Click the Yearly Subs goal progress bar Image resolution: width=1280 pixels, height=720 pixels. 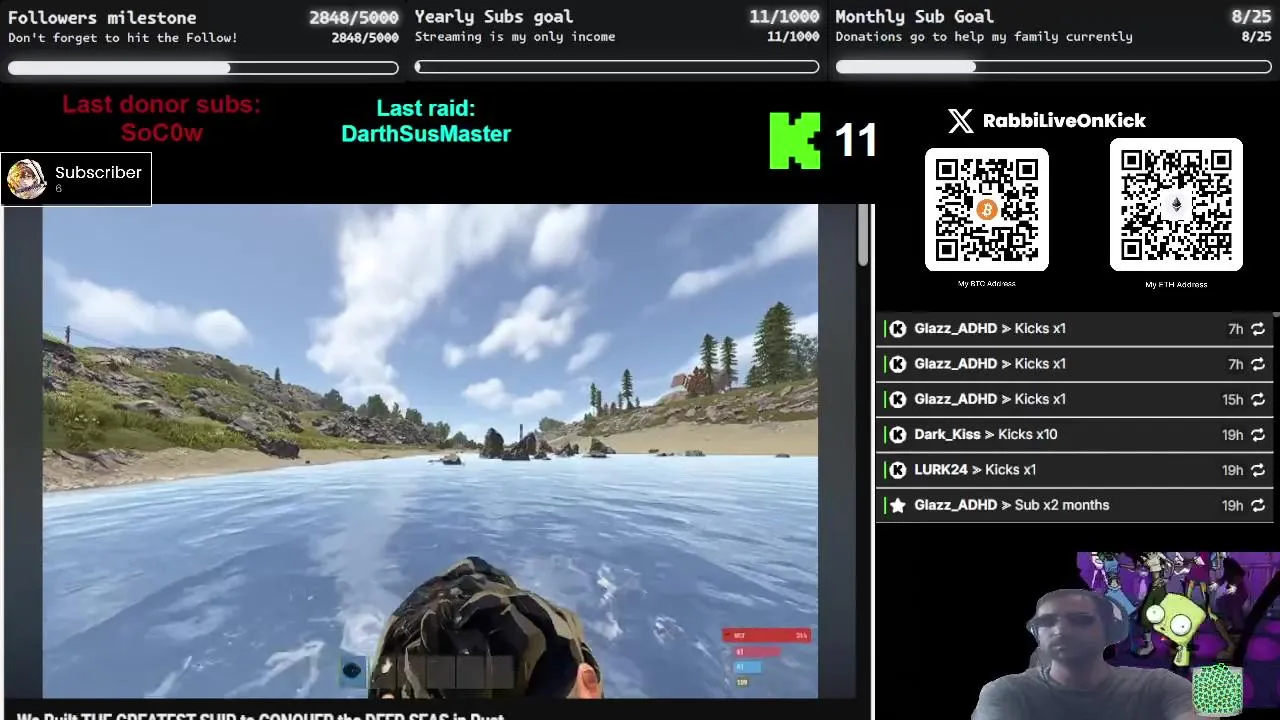617,67
